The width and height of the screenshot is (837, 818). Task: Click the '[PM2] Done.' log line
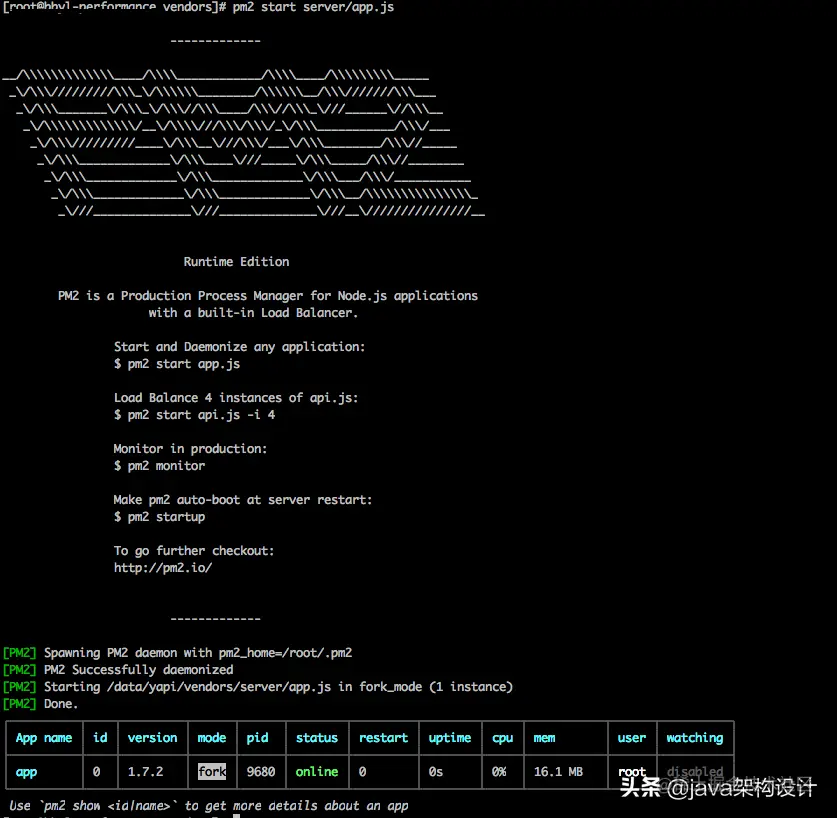41,704
